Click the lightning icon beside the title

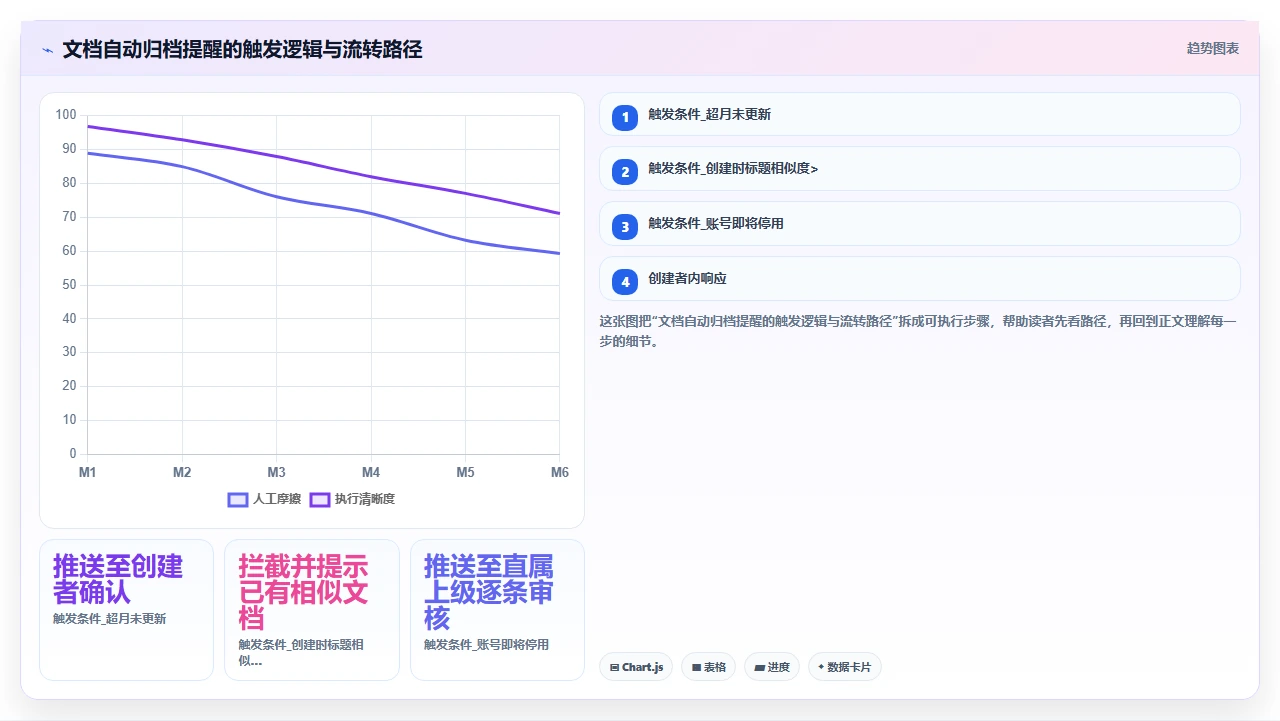pyautogui.click(x=47, y=50)
